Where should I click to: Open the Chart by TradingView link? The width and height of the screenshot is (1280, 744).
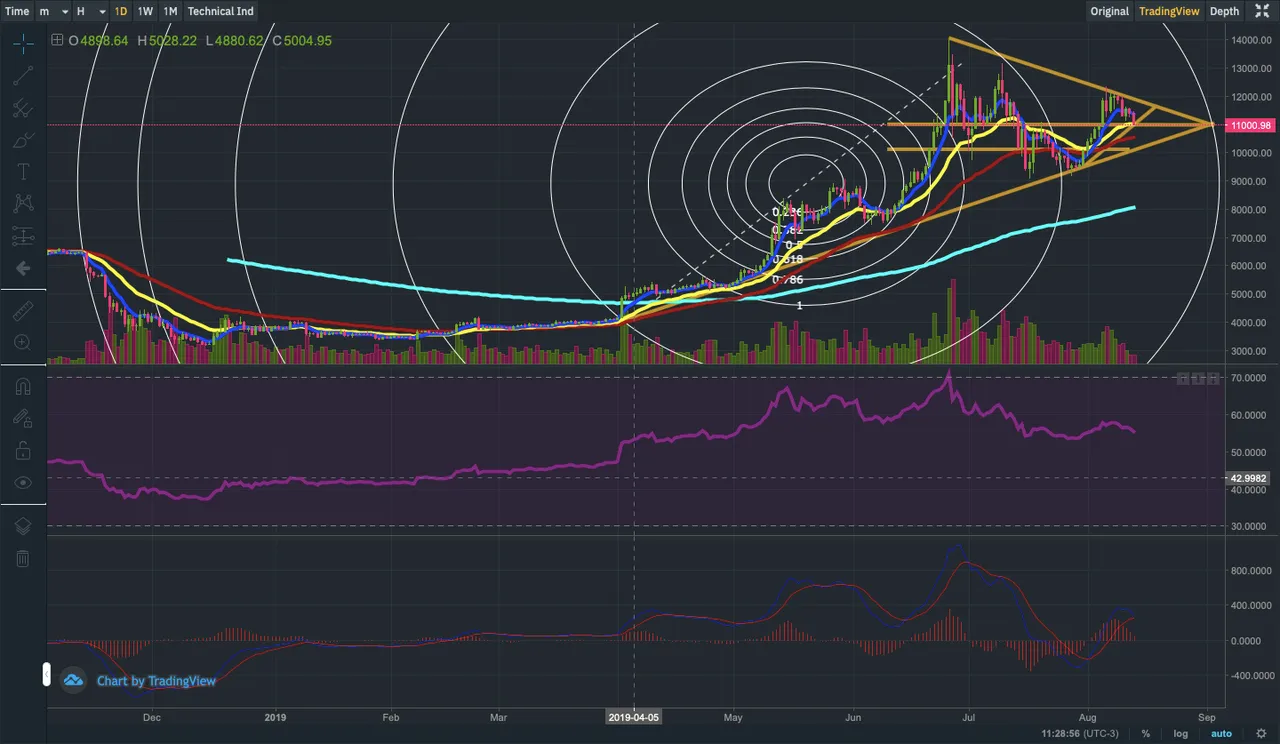[x=156, y=681]
